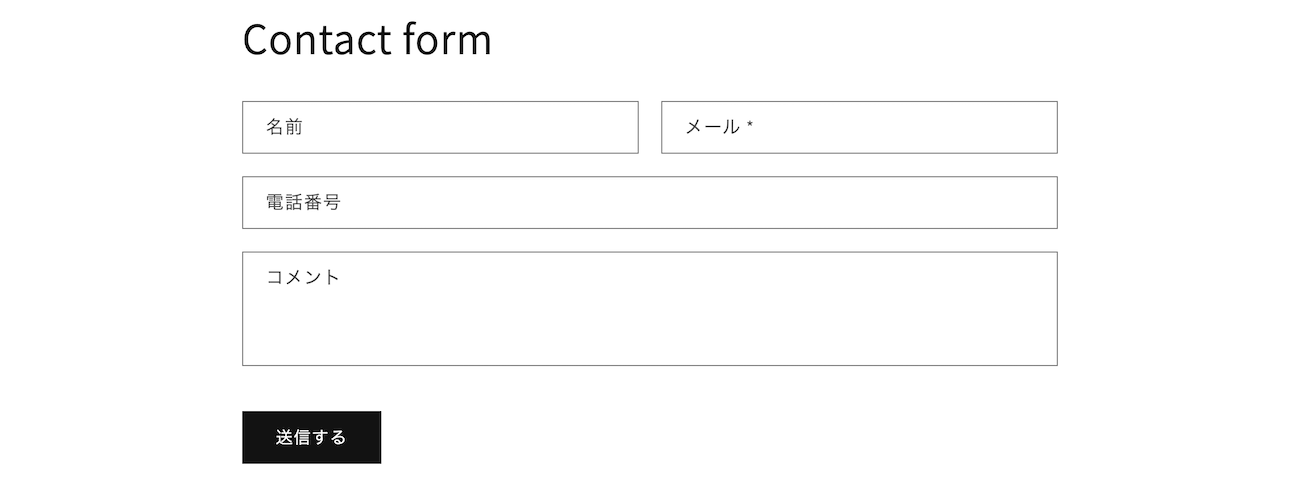
Task: Click the 名前 name input field
Action: pyautogui.click(x=440, y=127)
